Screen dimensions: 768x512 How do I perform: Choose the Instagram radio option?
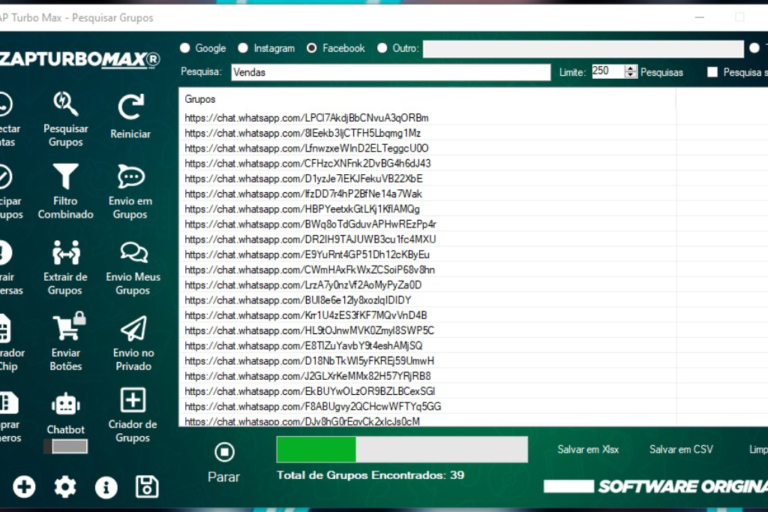[x=243, y=48]
